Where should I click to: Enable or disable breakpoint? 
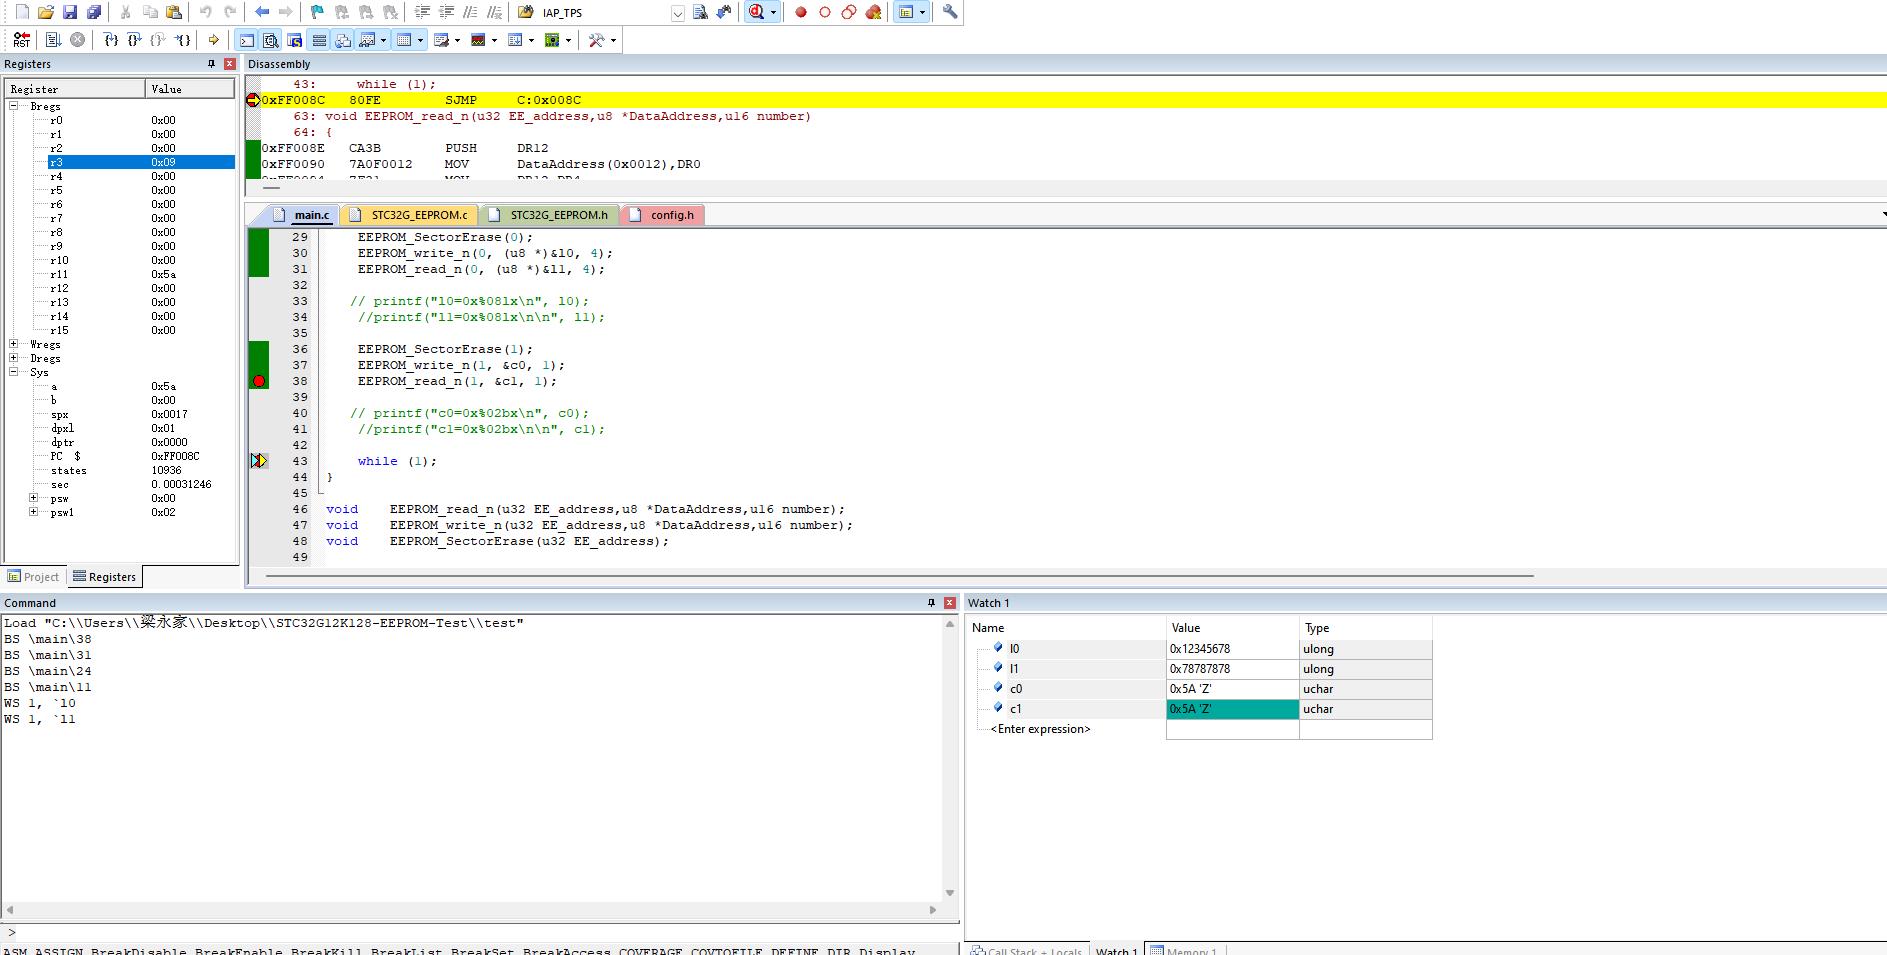pos(824,12)
